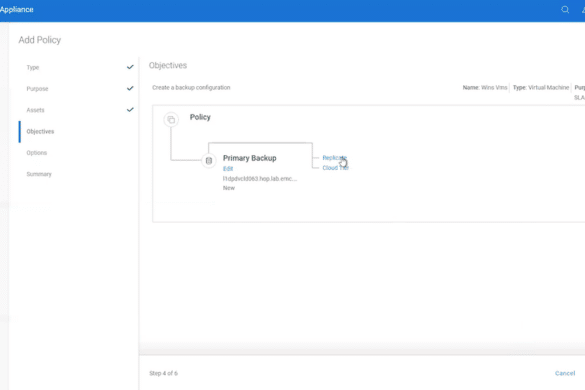Open the Options step
Image resolution: width=585 pixels, height=390 pixels.
[x=37, y=153]
